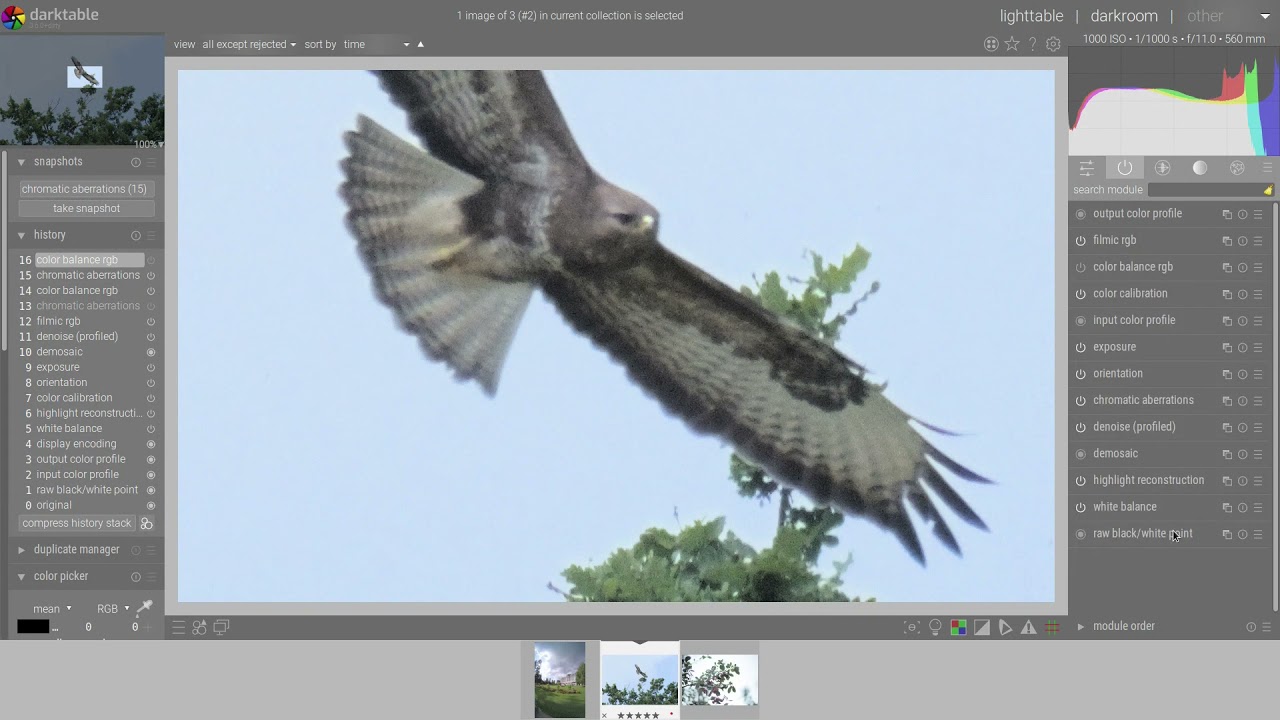Open the 'RGB' color model dropdown
1280x720 pixels.
(113, 609)
